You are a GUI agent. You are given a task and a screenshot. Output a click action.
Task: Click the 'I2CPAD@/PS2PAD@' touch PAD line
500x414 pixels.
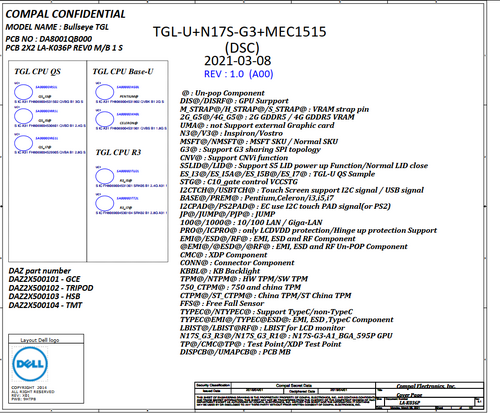tap(285, 206)
